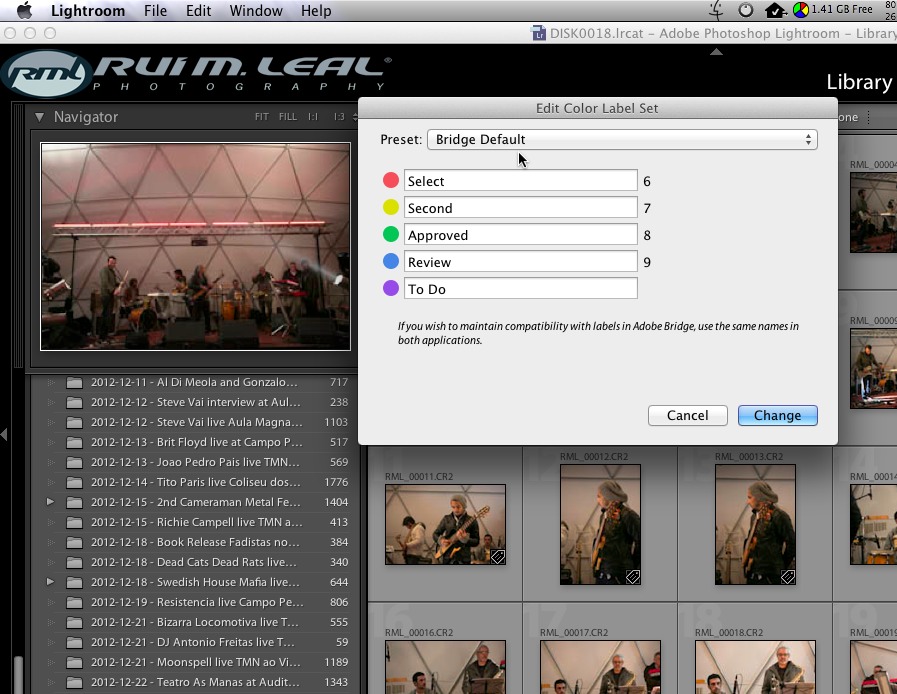
Task: Click the purple color label dot
Action: tap(391, 288)
